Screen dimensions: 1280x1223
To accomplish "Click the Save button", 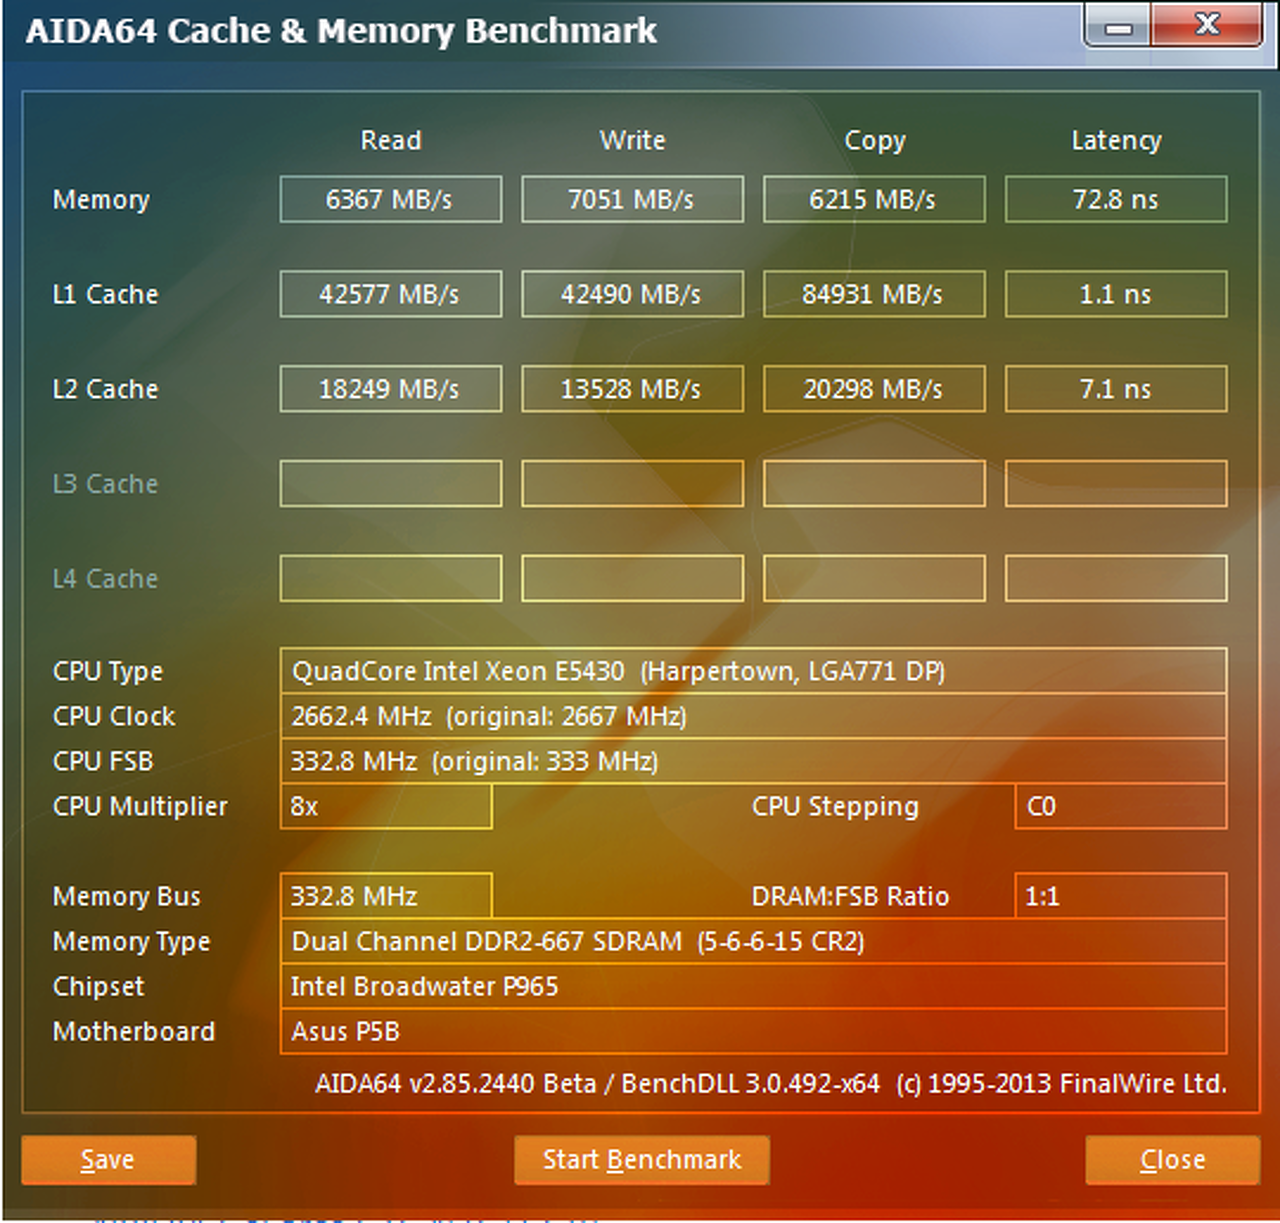I will tap(108, 1160).
